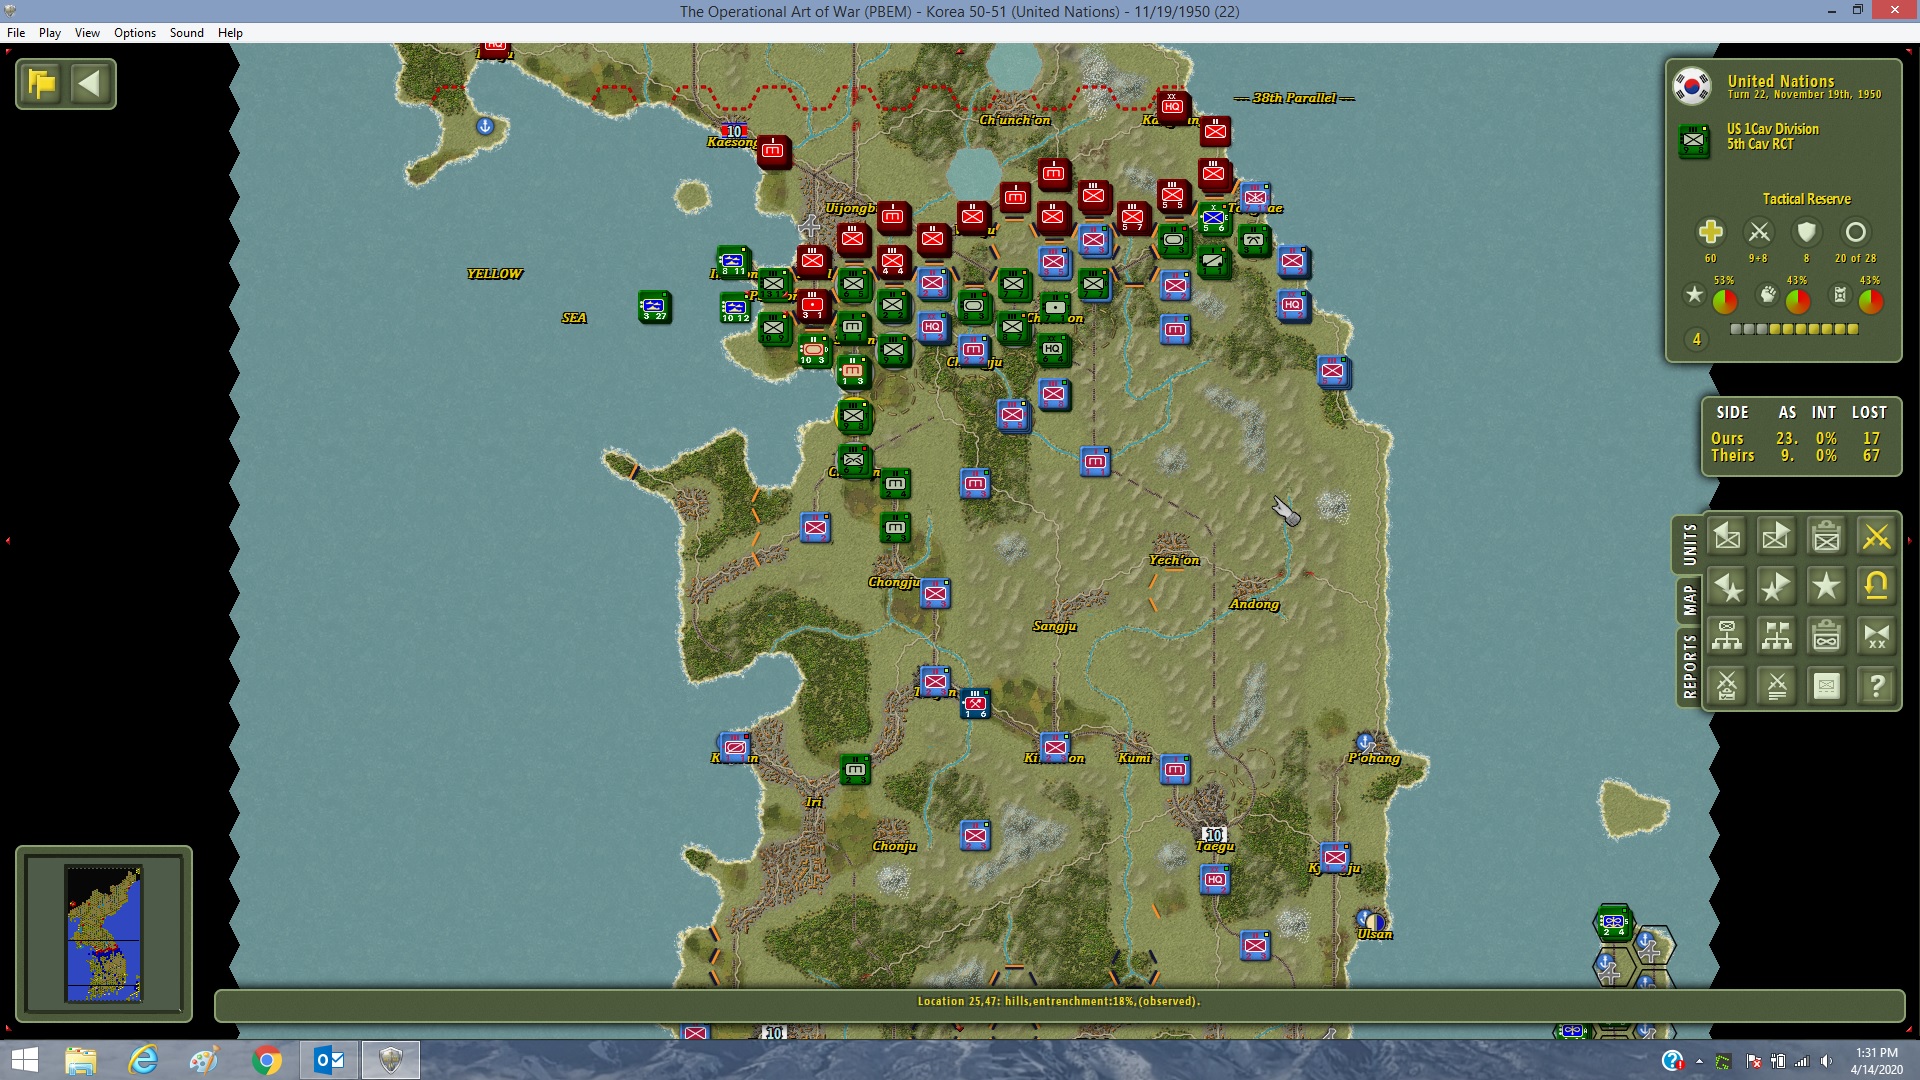Open the Sound menu
This screenshot has width=1920, height=1080.
tap(186, 33)
